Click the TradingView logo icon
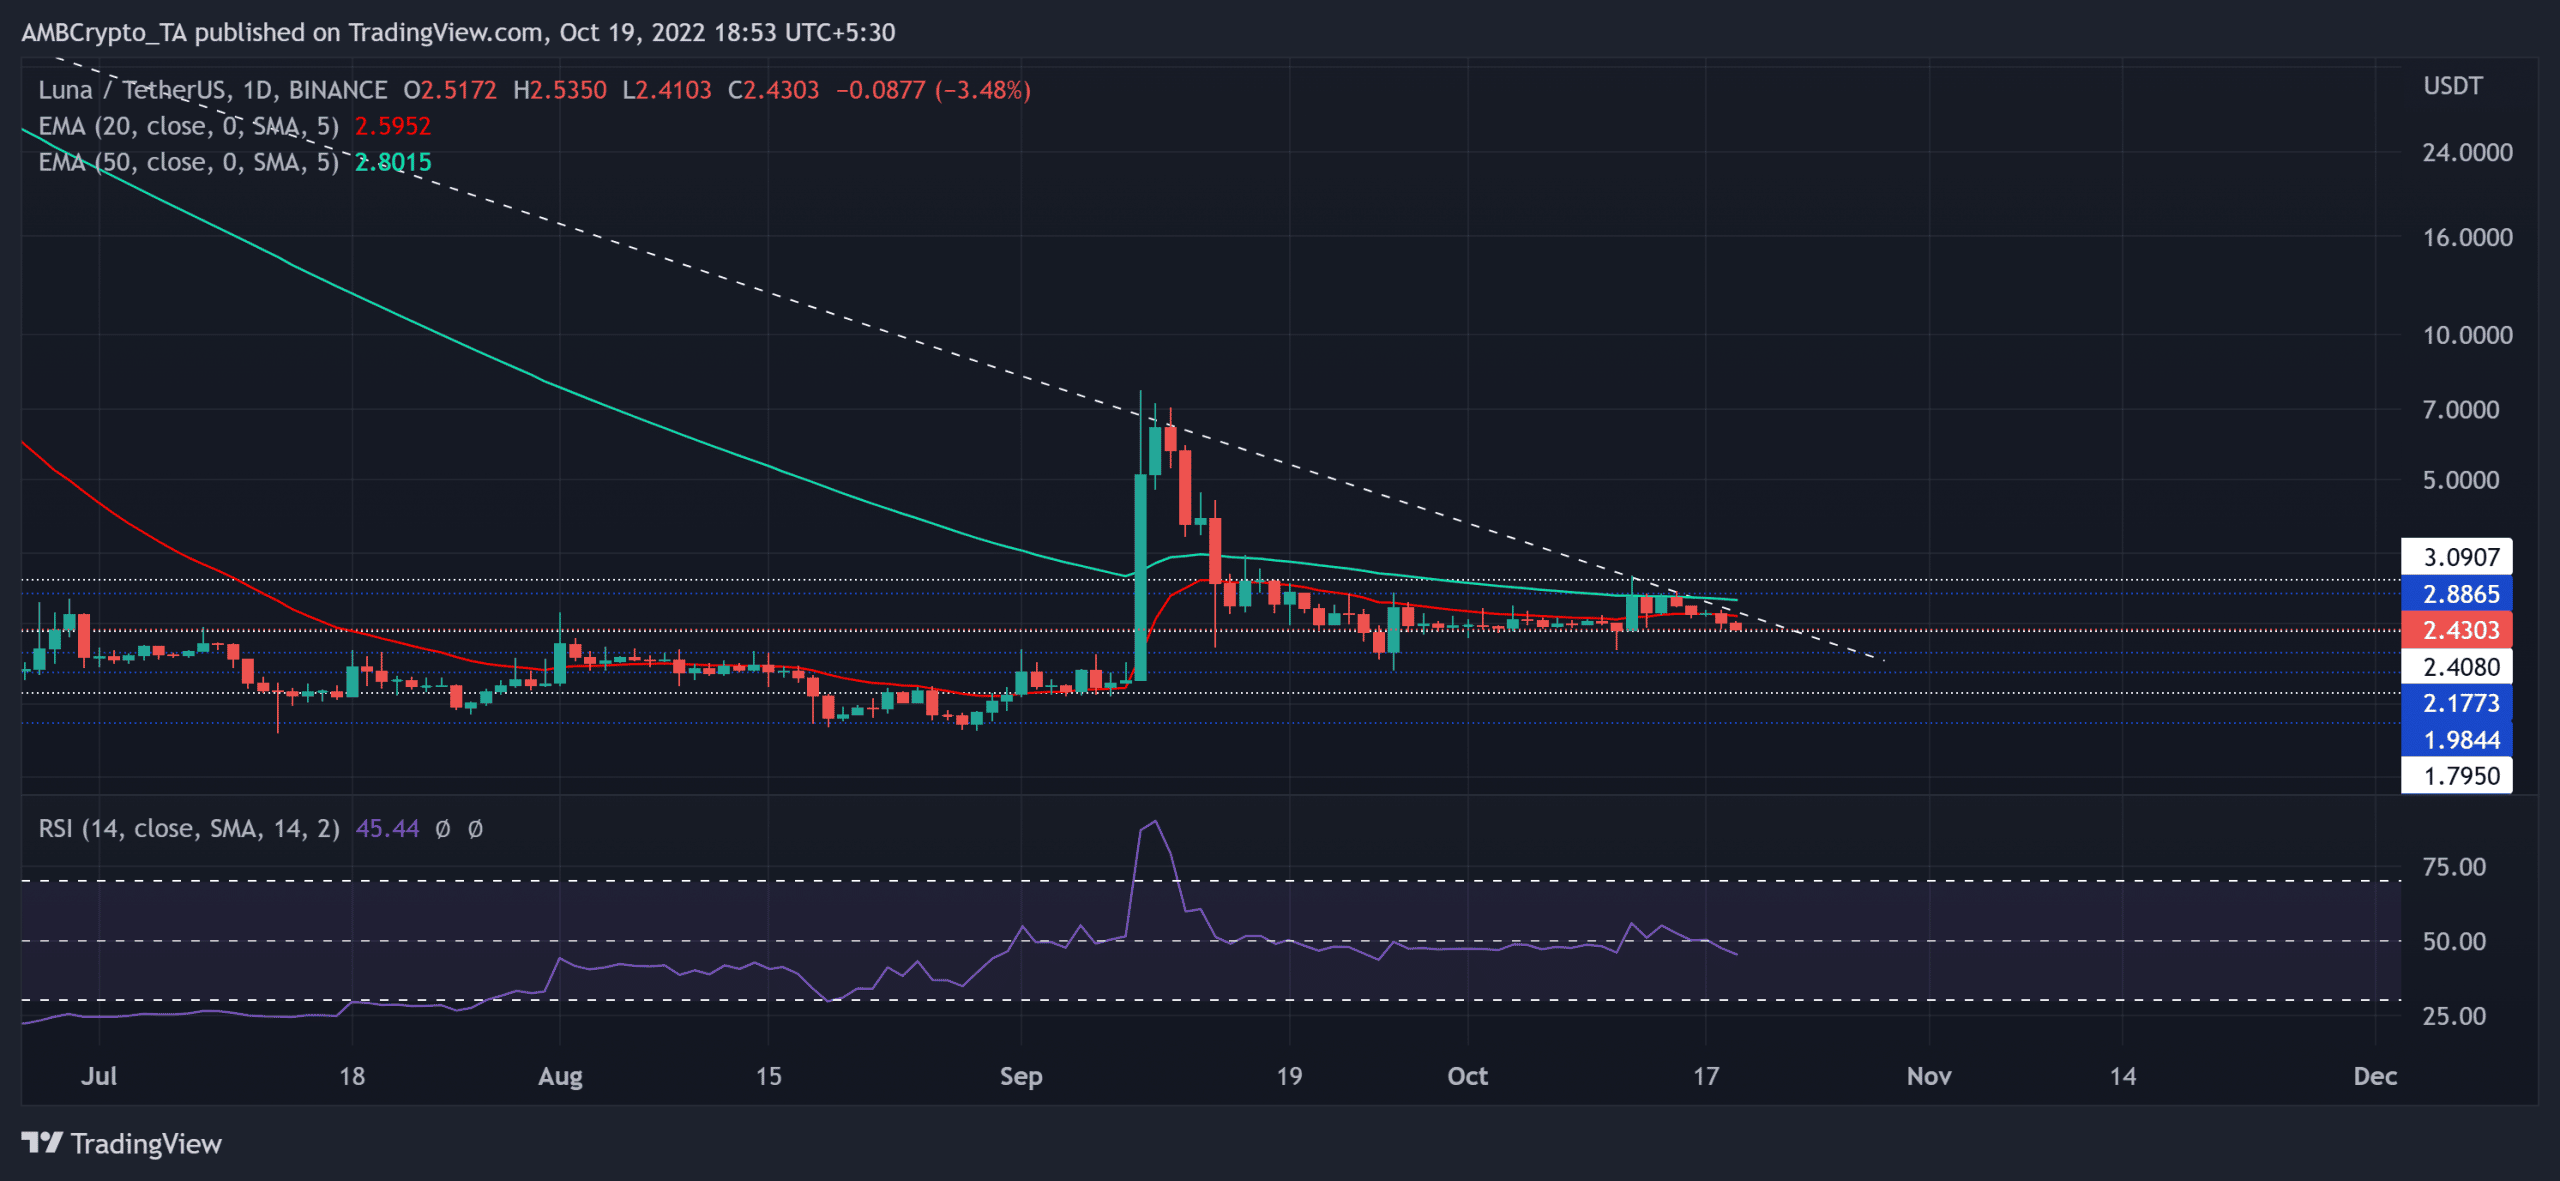Viewport: 2560px width, 1181px height. (x=42, y=1142)
